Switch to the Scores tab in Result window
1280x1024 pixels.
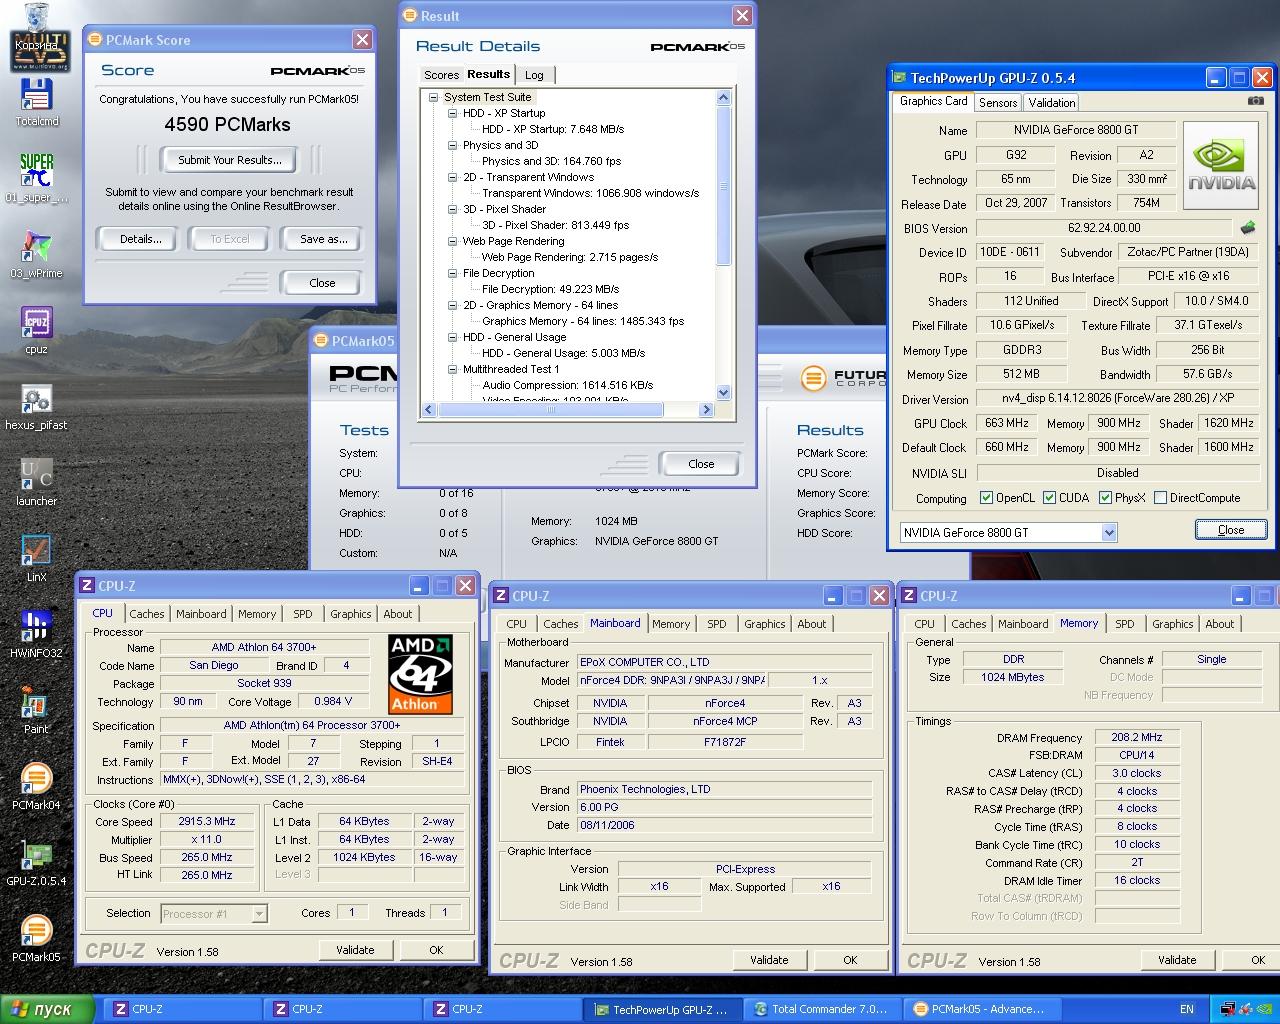pos(441,75)
